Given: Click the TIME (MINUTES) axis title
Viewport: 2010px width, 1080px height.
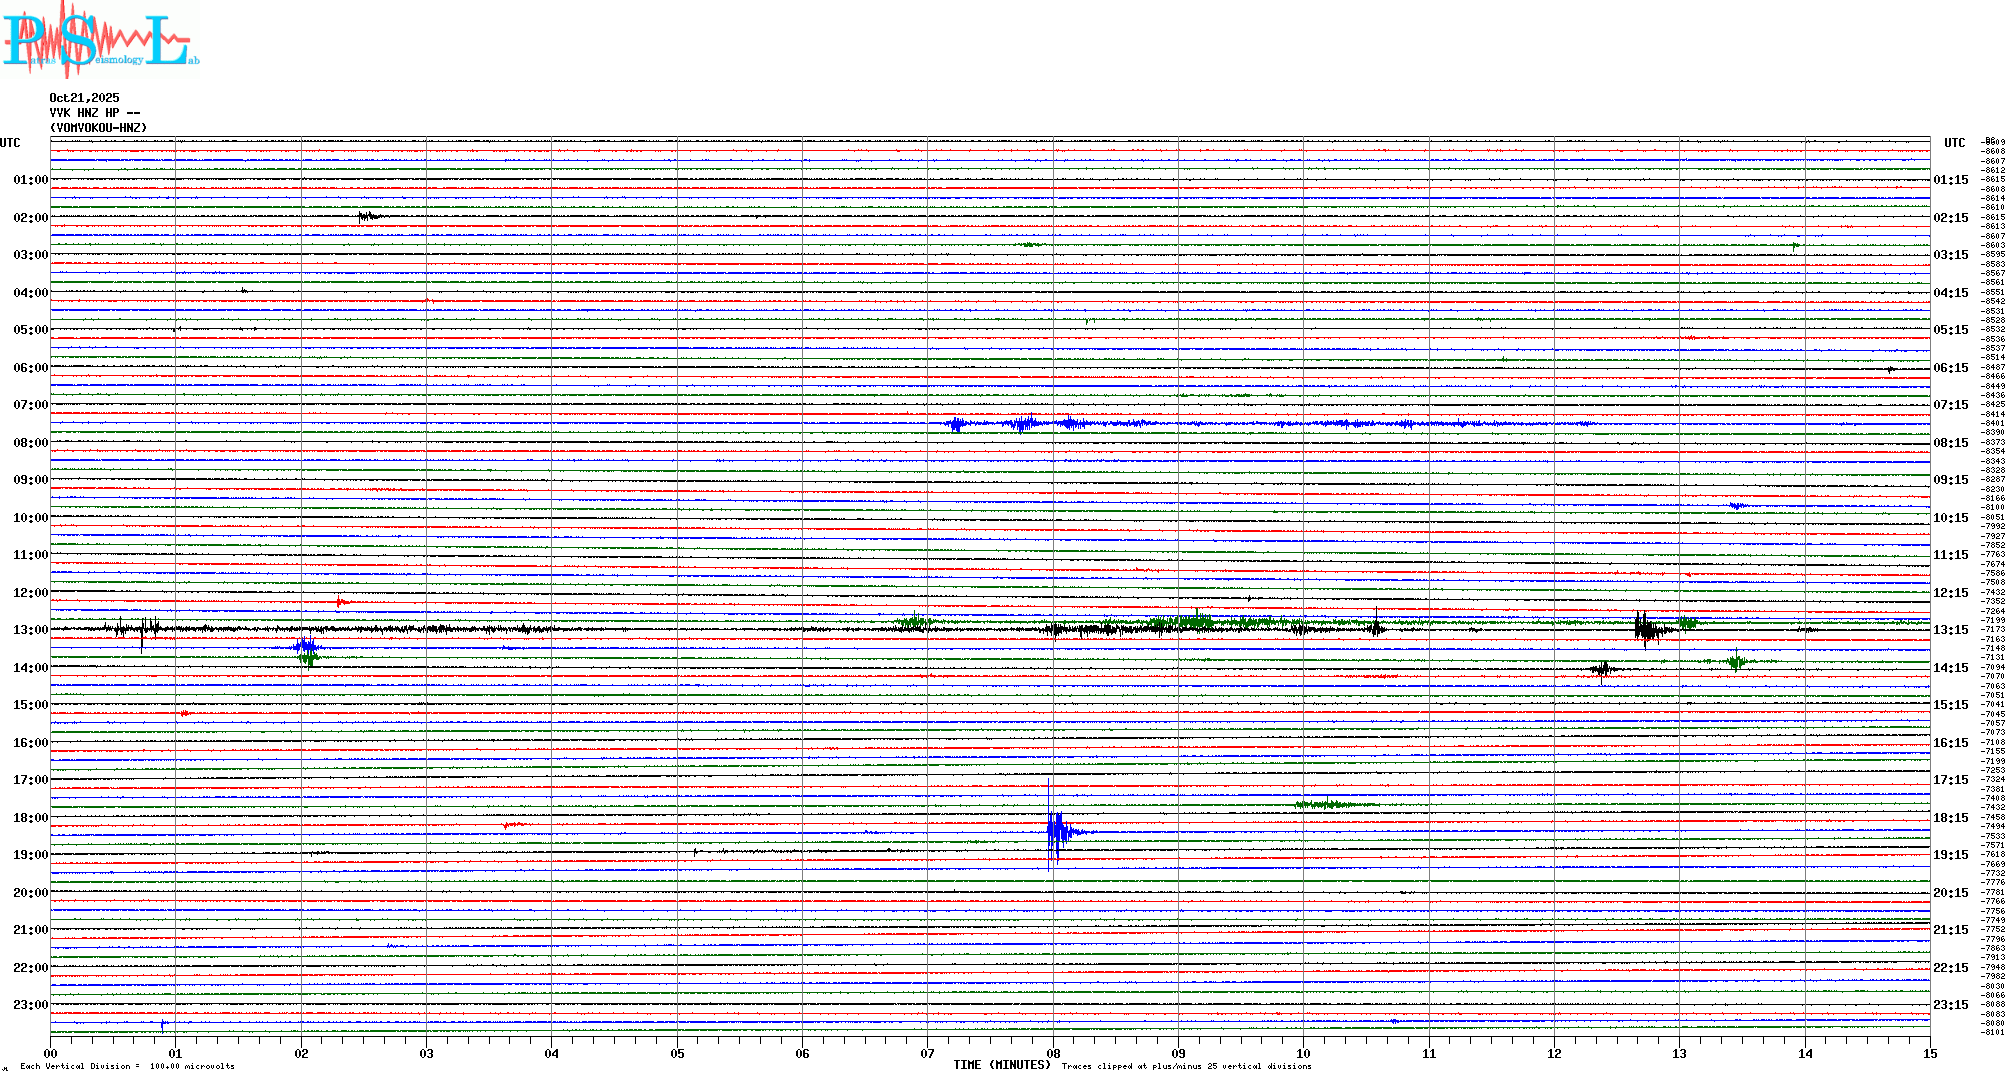Looking at the screenshot, I should click(1001, 1065).
